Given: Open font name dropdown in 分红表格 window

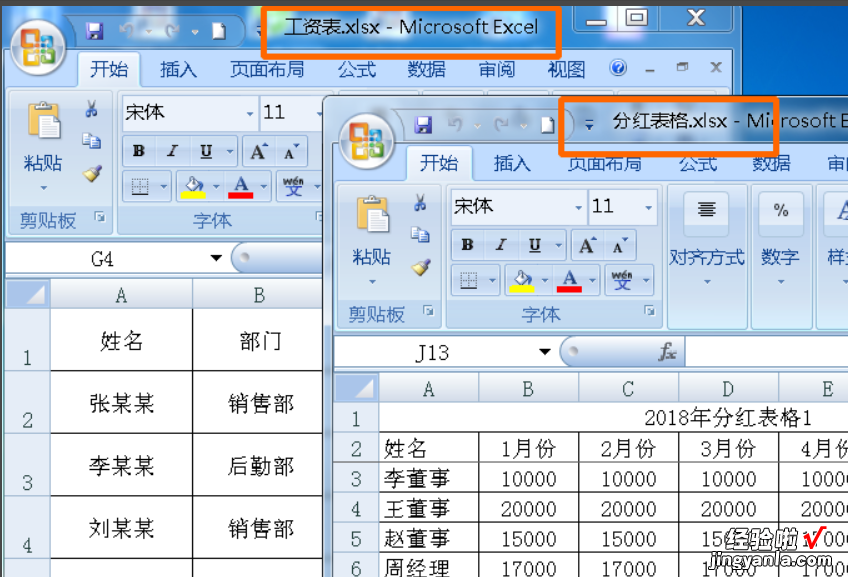Looking at the screenshot, I should coord(578,208).
